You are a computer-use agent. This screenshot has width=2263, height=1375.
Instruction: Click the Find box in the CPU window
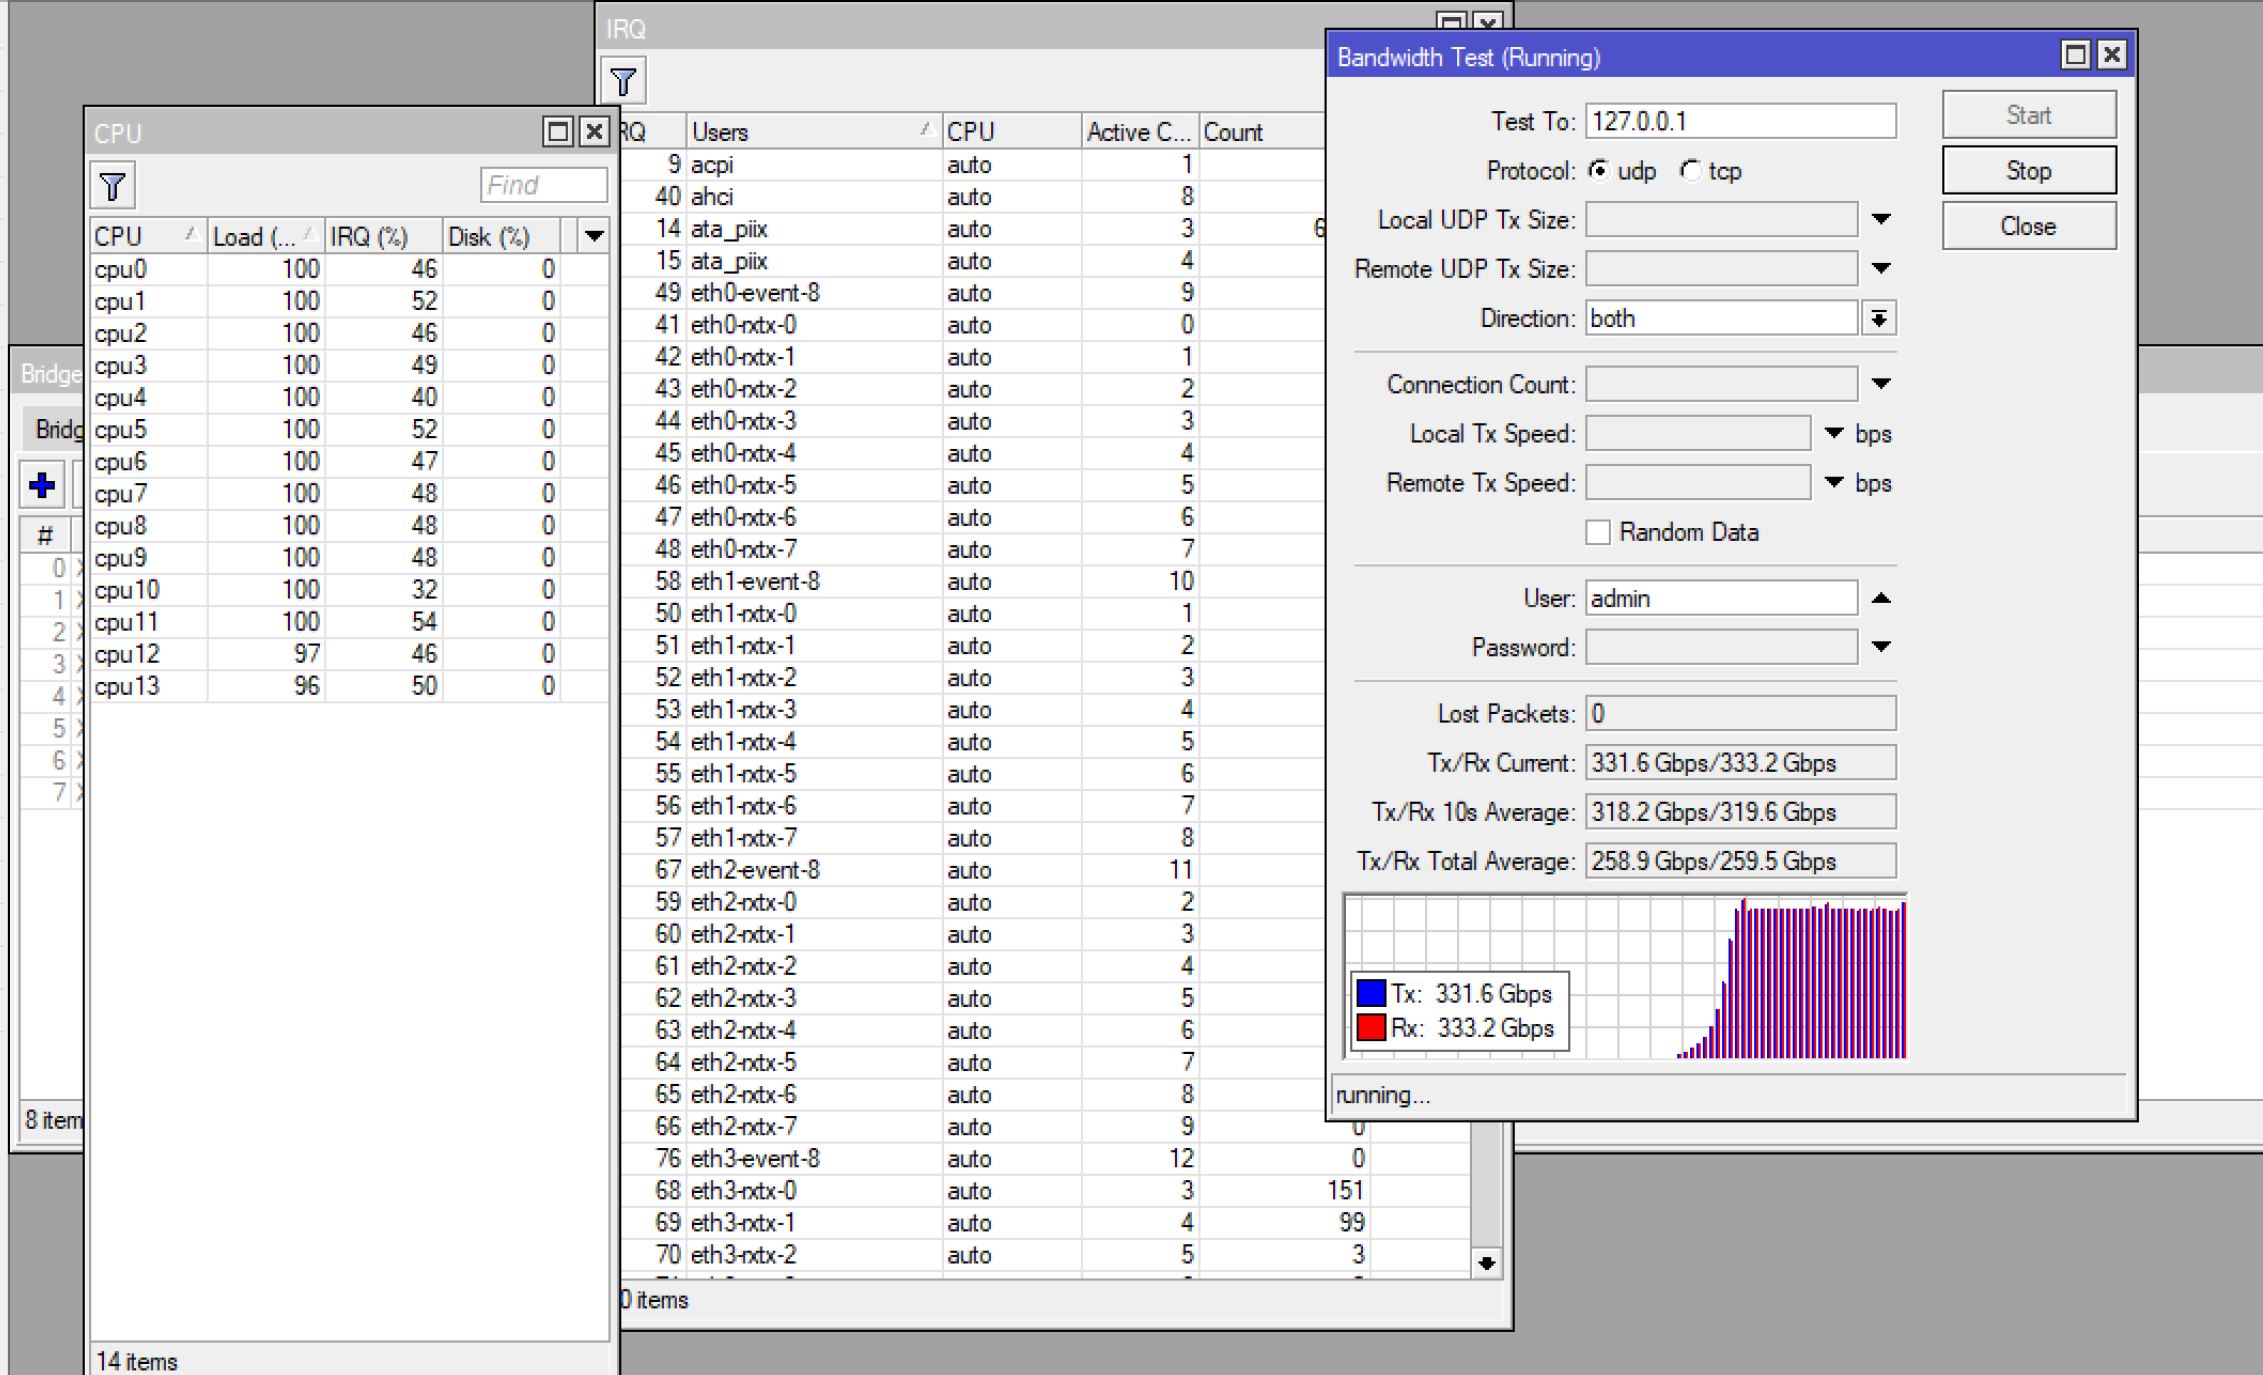click(x=543, y=184)
